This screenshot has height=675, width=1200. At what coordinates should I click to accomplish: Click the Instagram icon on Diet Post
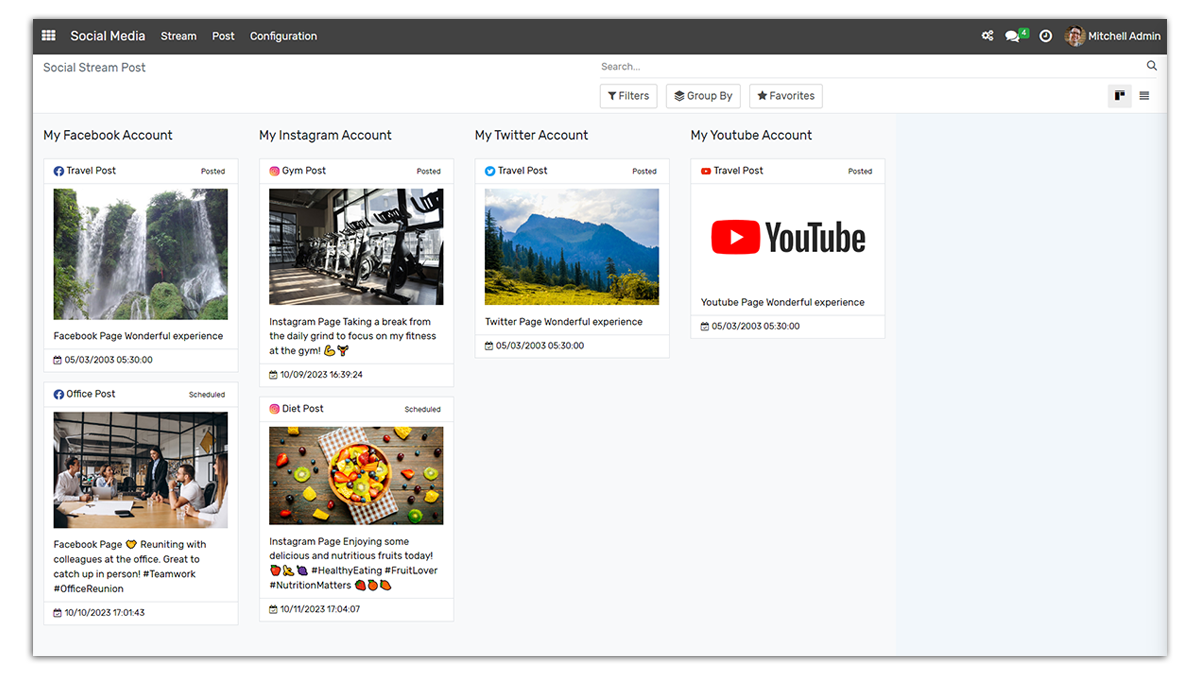273,408
